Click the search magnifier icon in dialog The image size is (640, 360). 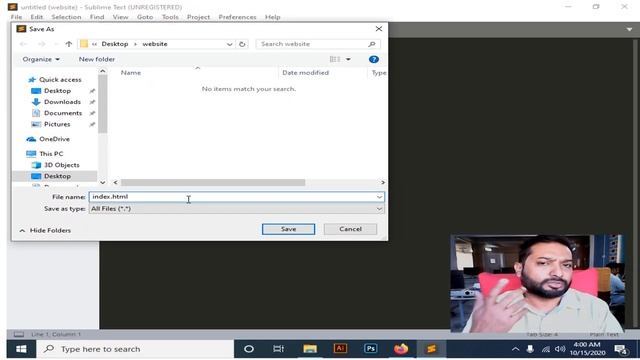pyautogui.click(x=371, y=44)
